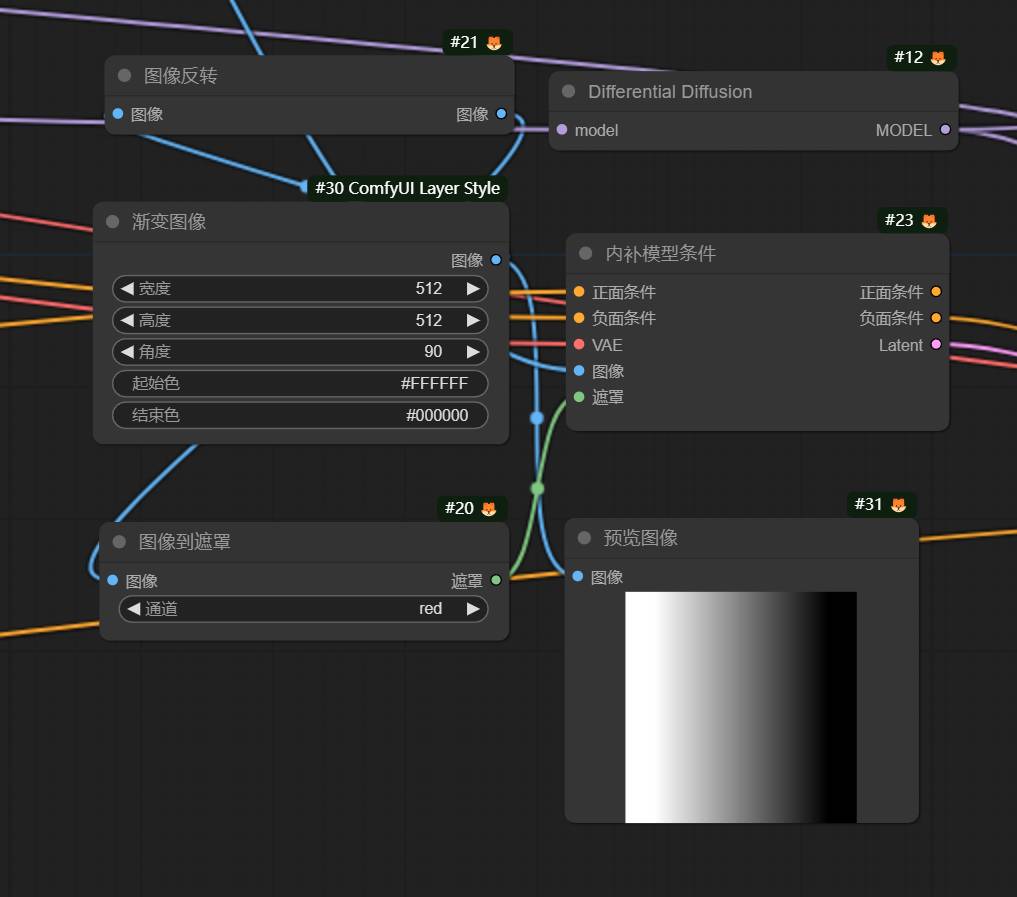Increase 宽度 value with right arrow

click(473, 289)
